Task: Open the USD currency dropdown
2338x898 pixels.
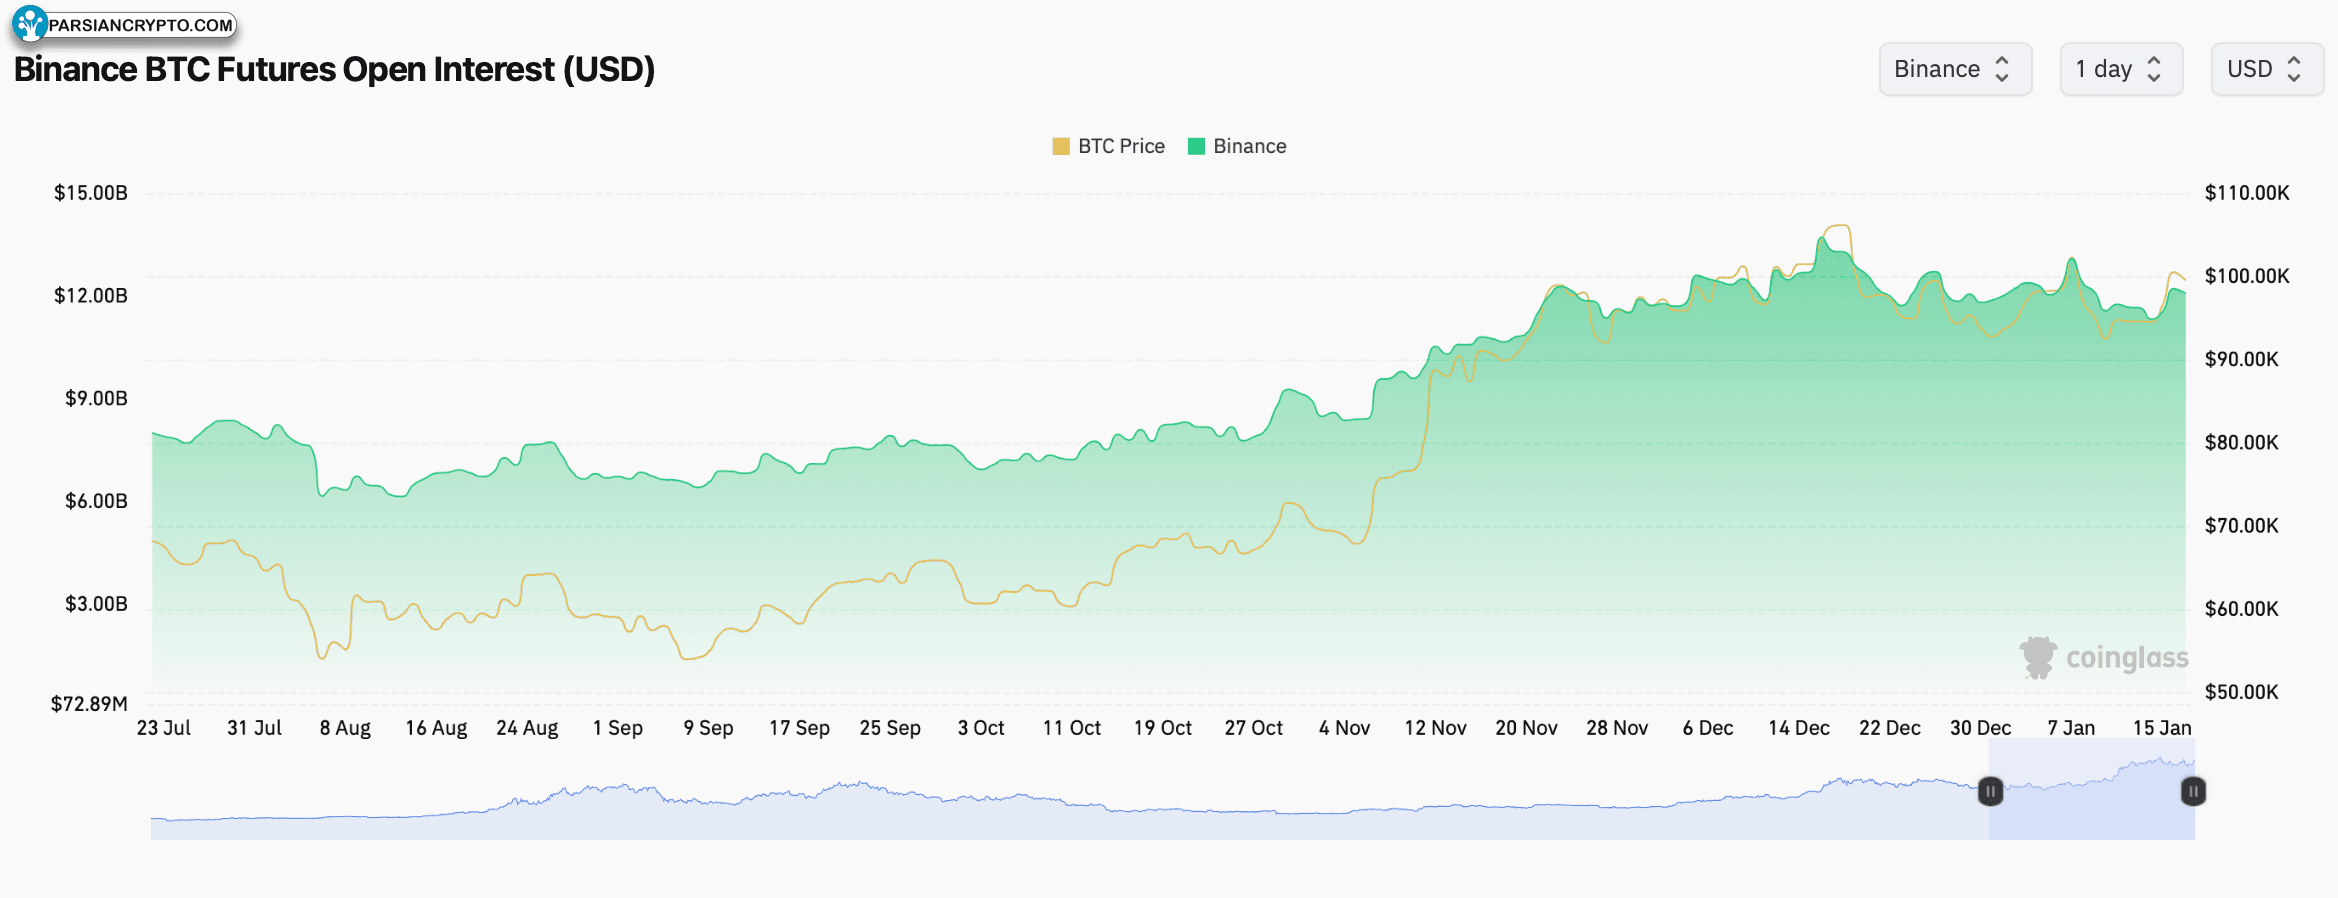Action: [x=2267, y=69]
